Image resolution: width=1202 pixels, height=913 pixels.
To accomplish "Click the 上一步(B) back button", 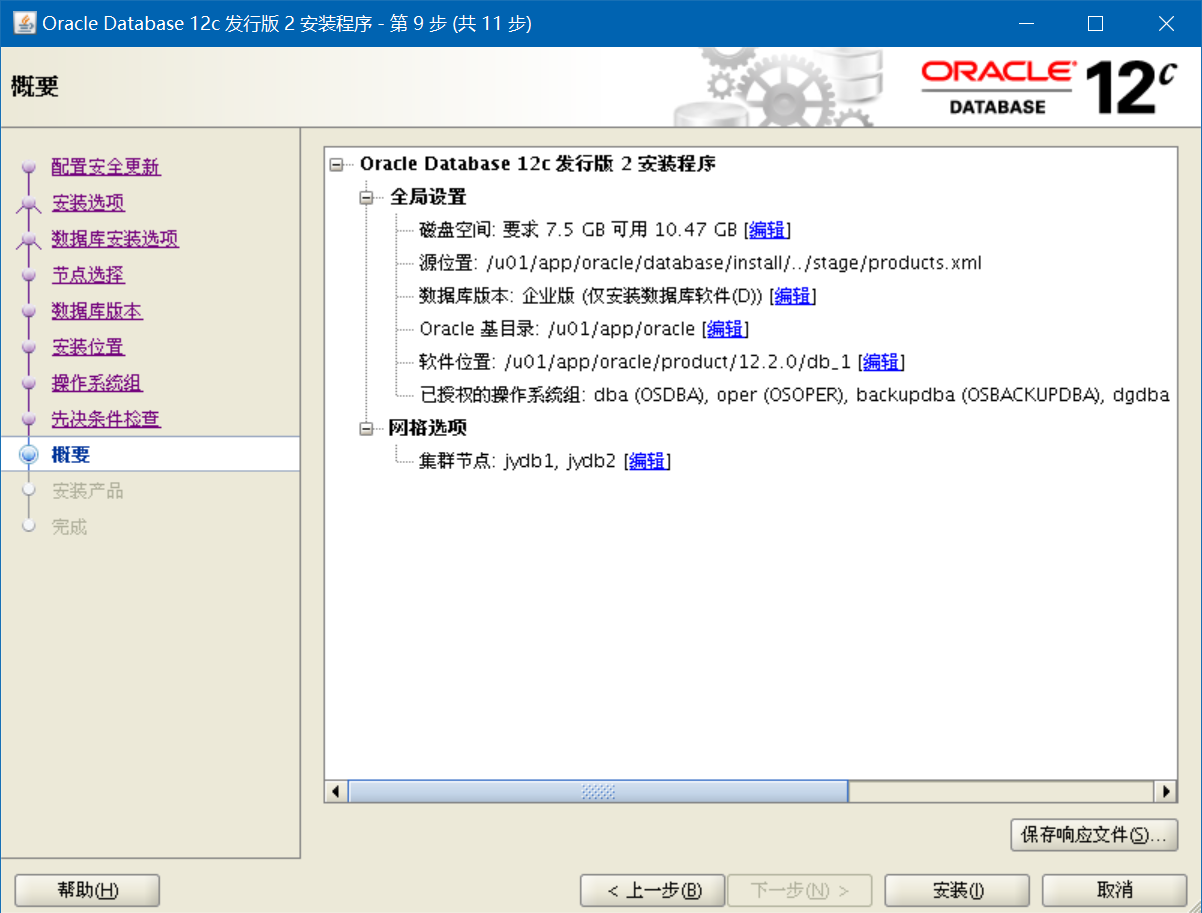I will point(654,890).
